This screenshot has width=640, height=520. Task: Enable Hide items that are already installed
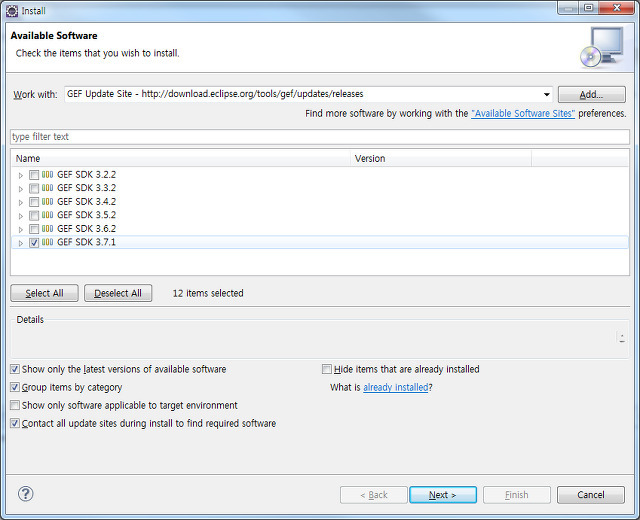(x=327, y=369)
